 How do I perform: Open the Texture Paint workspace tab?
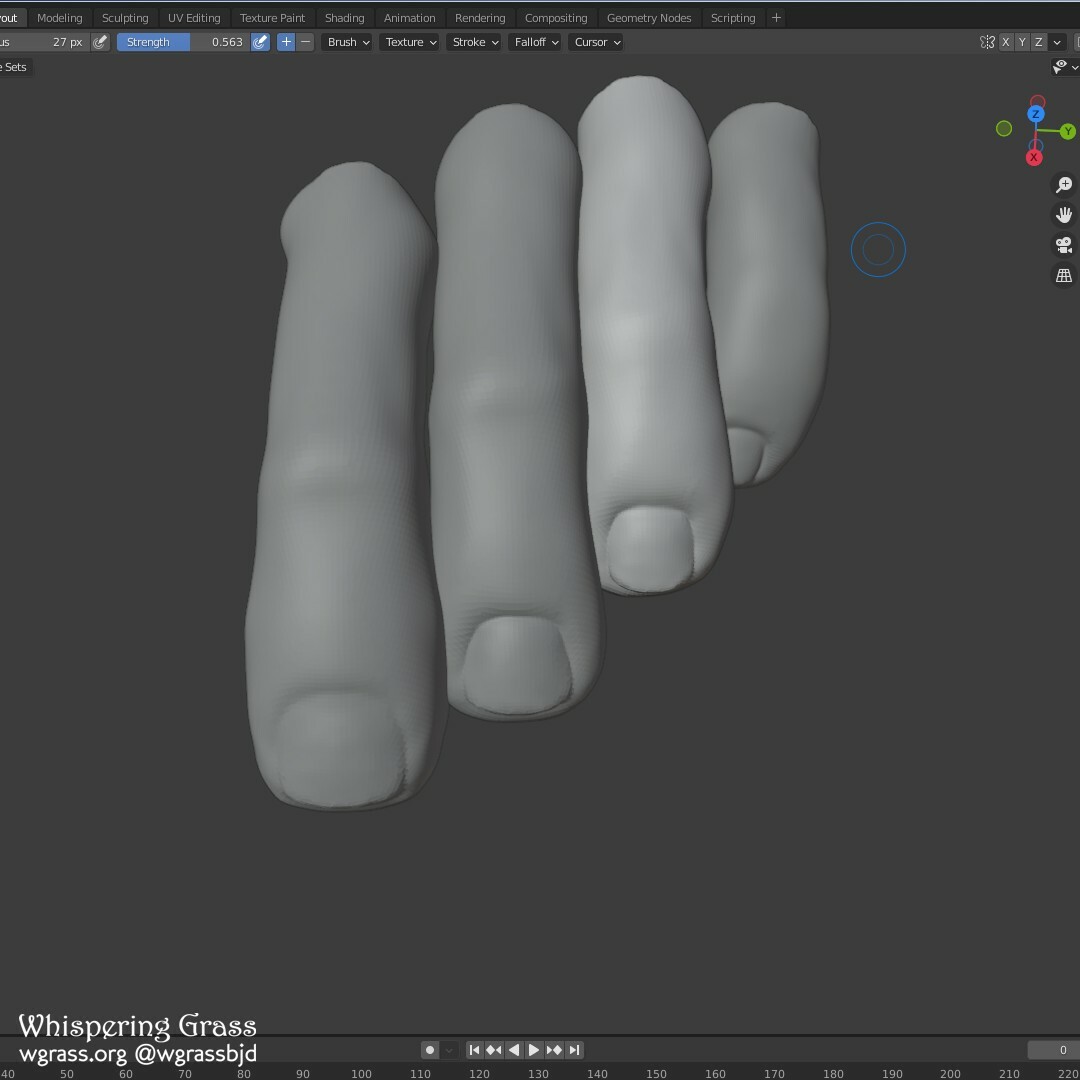(x=272, y=18)
